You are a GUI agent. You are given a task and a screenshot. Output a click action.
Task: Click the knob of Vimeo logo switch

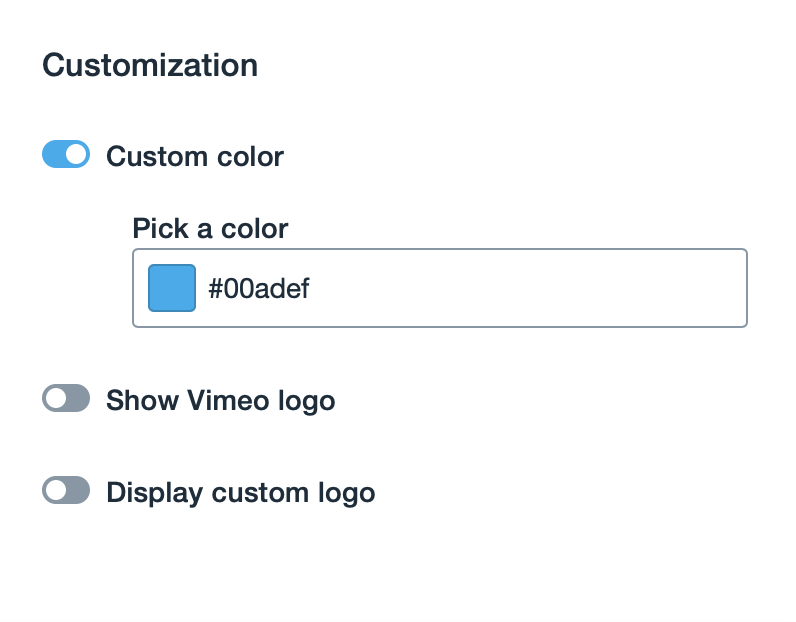[x=55, y=399]
